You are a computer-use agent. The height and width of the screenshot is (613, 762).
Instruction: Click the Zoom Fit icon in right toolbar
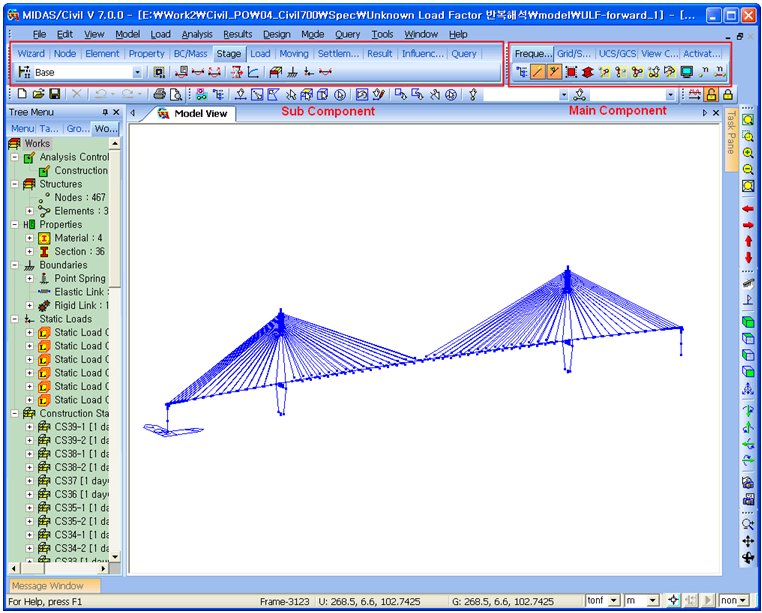pos(748,120)
